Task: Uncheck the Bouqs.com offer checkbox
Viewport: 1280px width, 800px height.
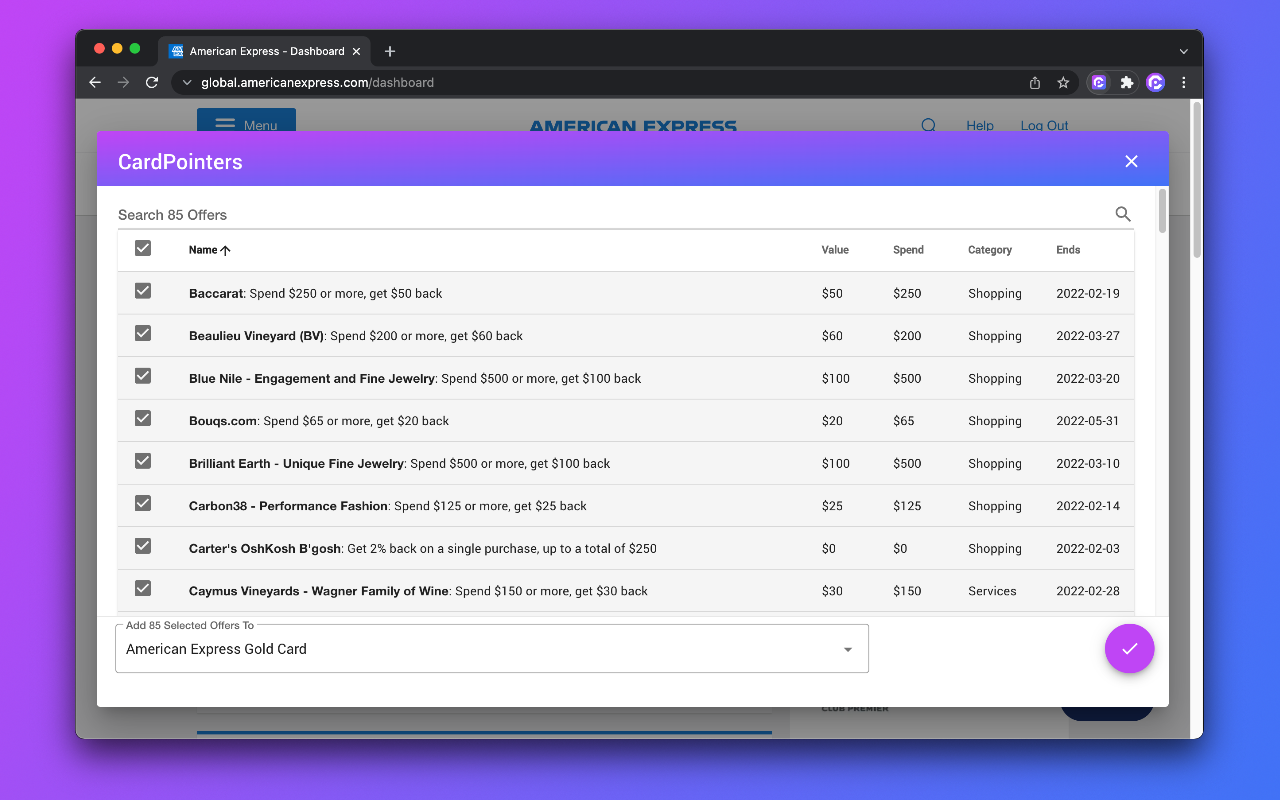Action: [x=143, y=418]
